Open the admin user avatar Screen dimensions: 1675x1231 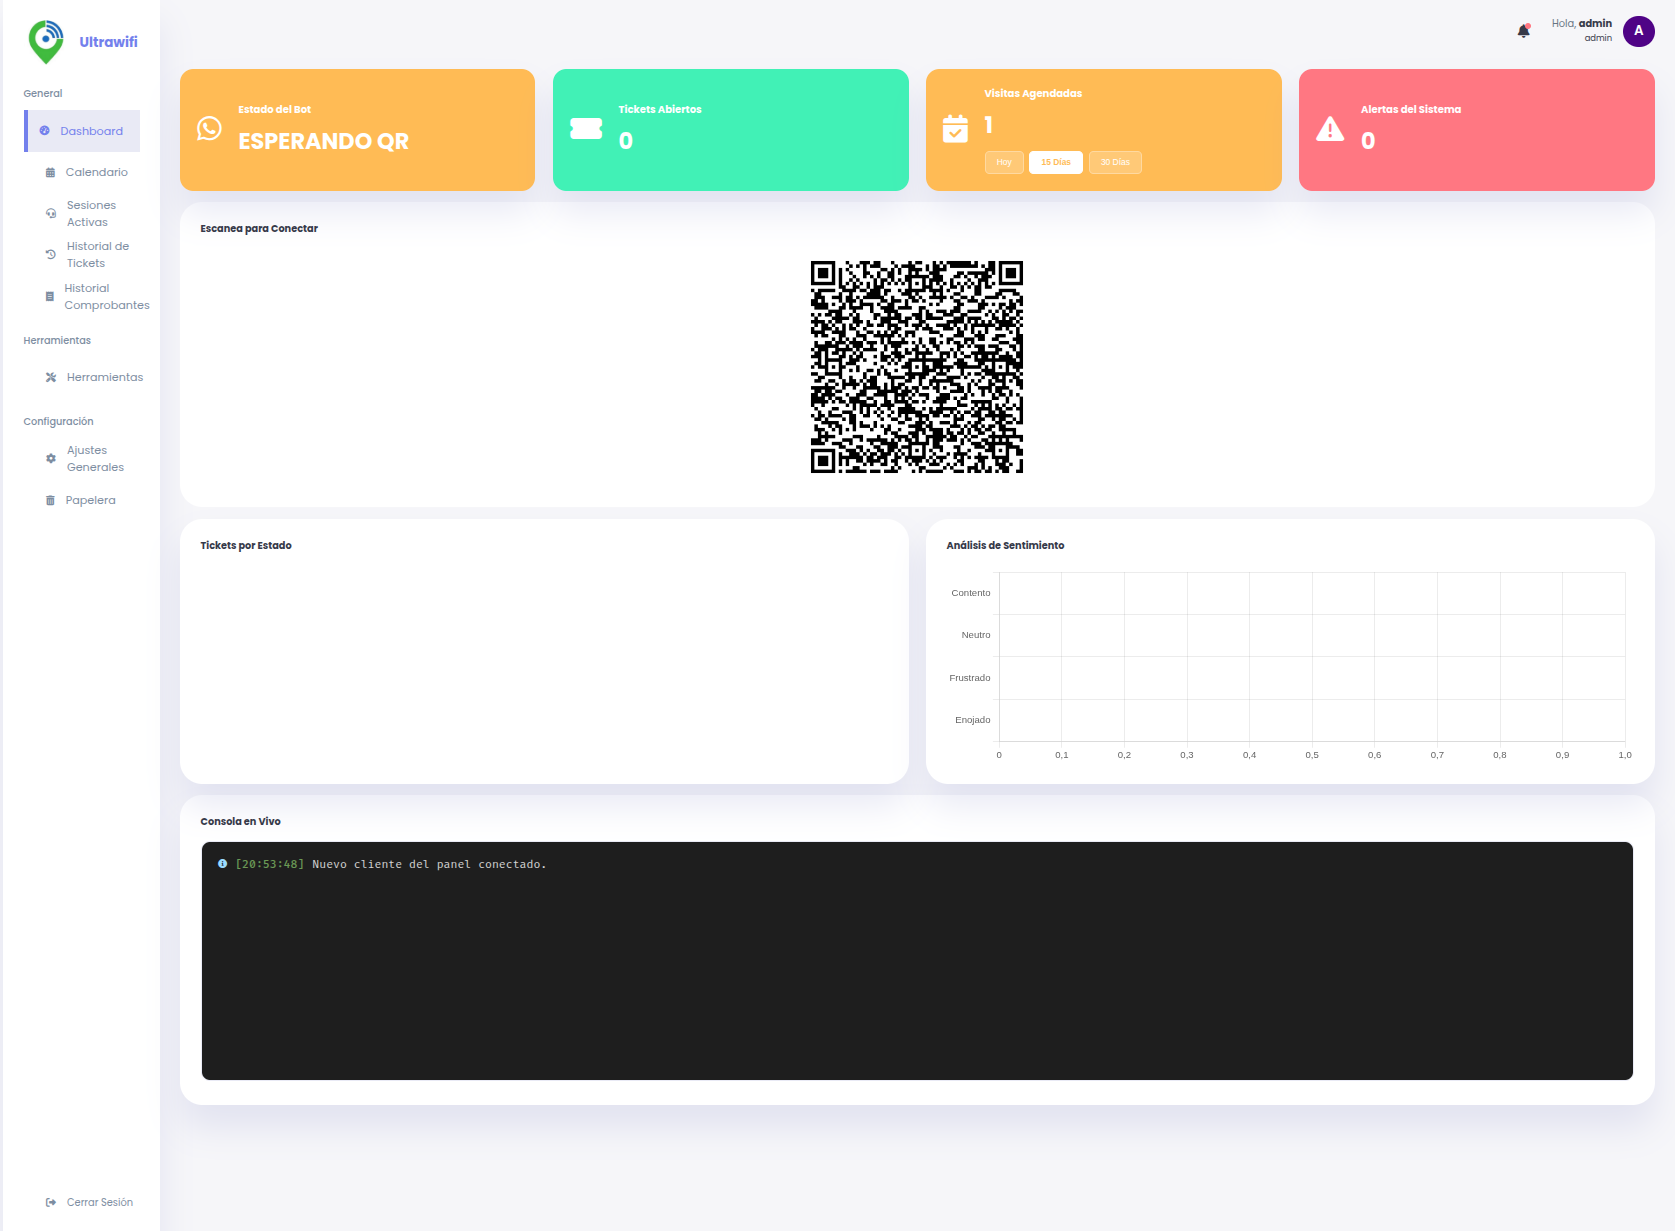pyautogui.click(x=1638, y=31)
